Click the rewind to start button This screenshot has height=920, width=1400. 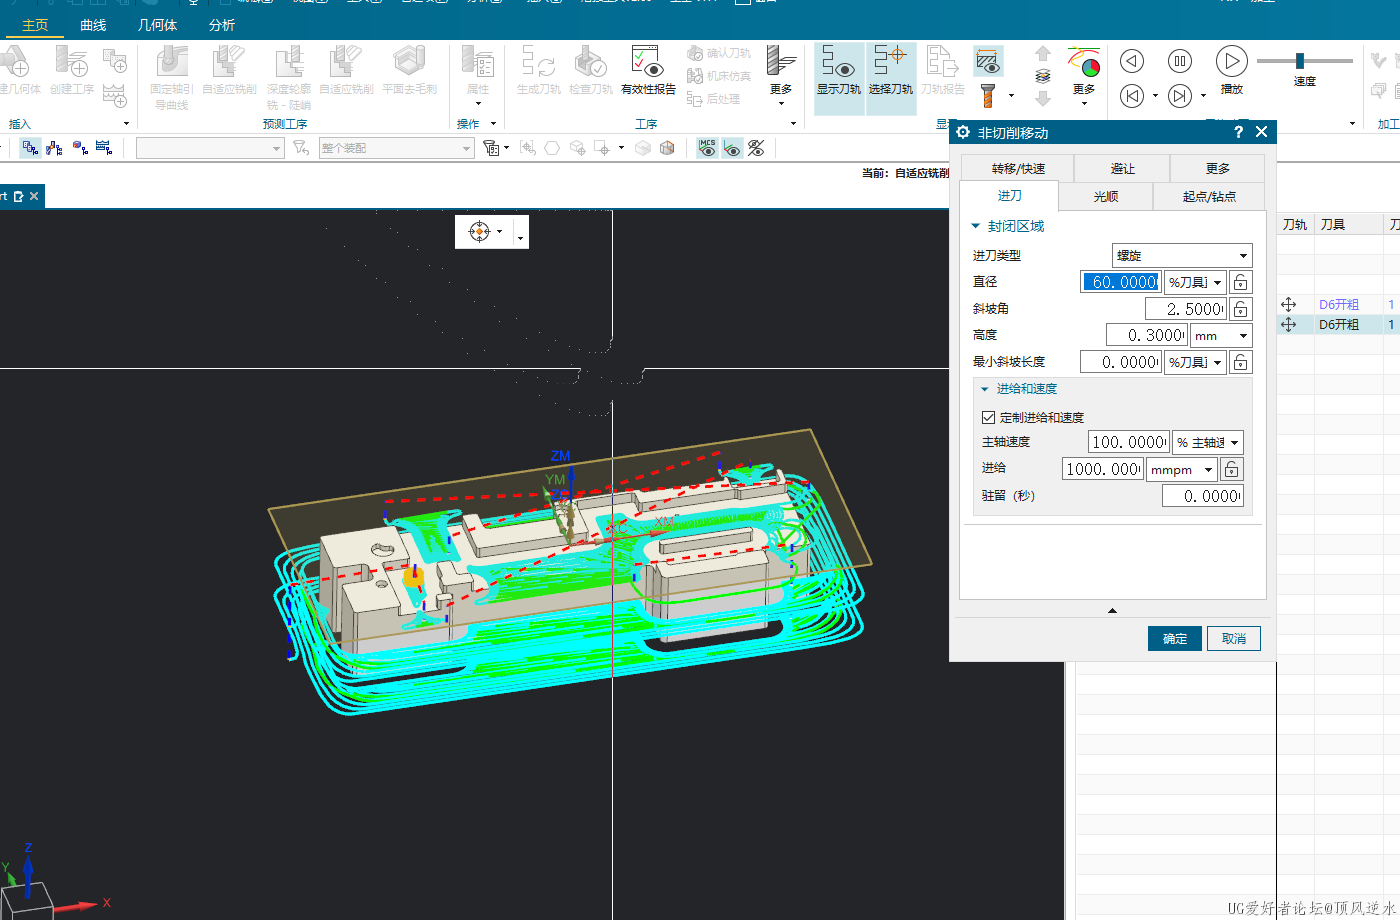coord(1131,96)
